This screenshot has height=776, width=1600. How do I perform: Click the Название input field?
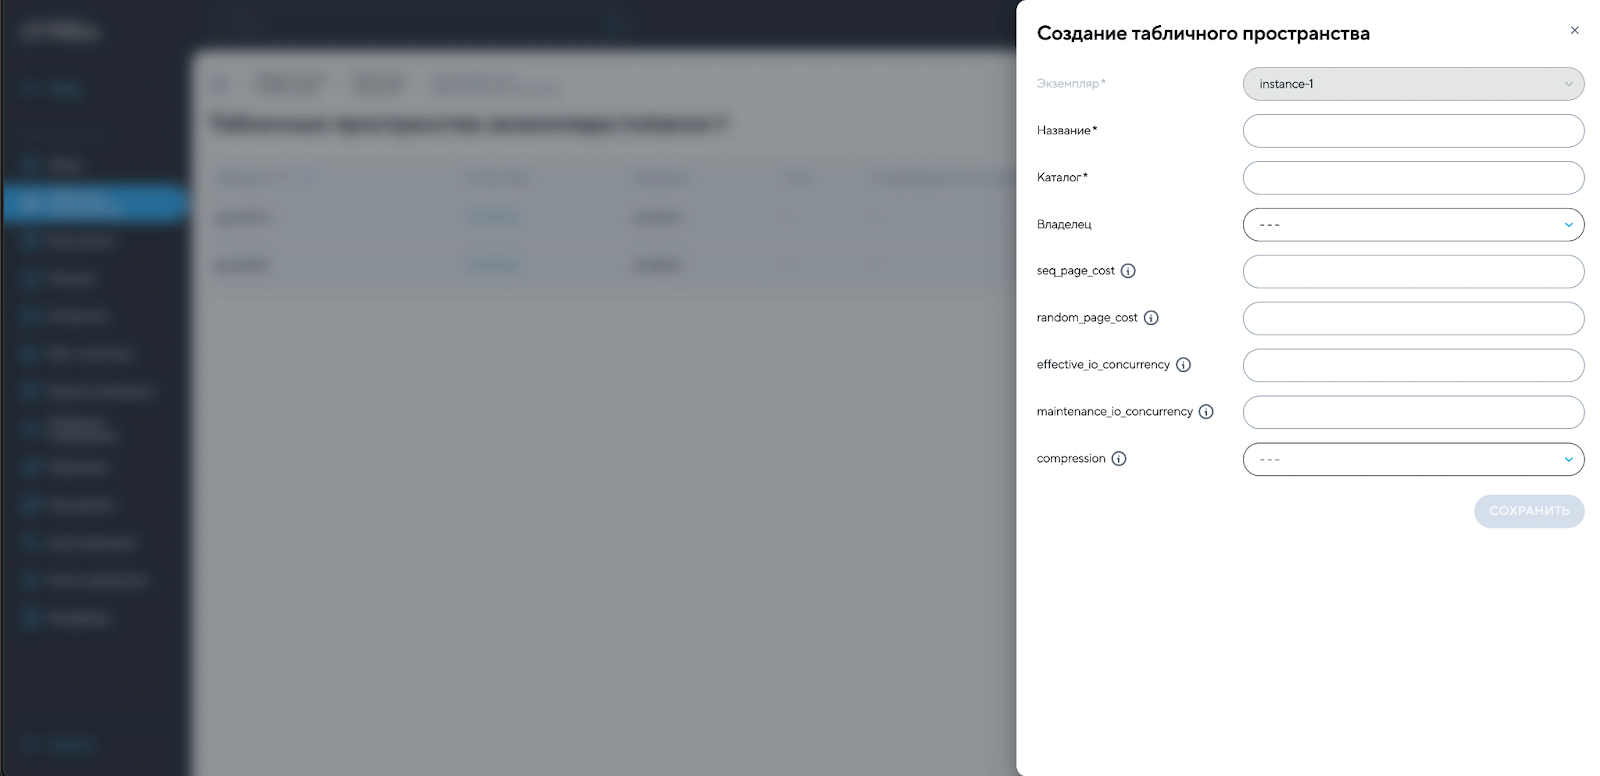(x=1412, y=131)
